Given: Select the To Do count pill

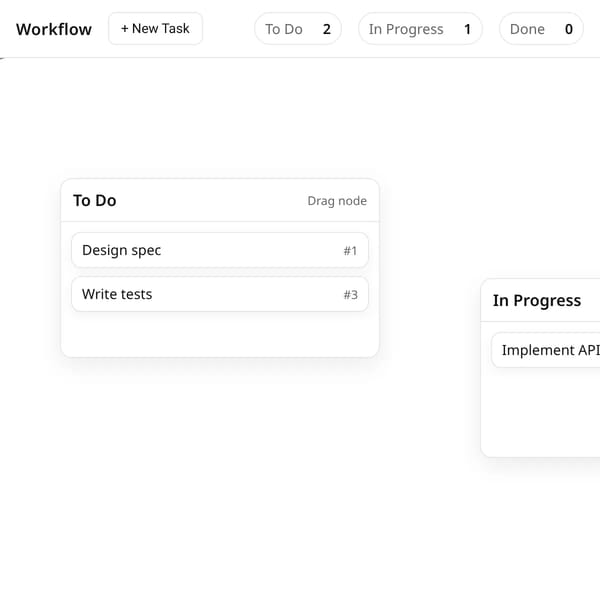Looking at the screenshot, I should pos(298,29).
